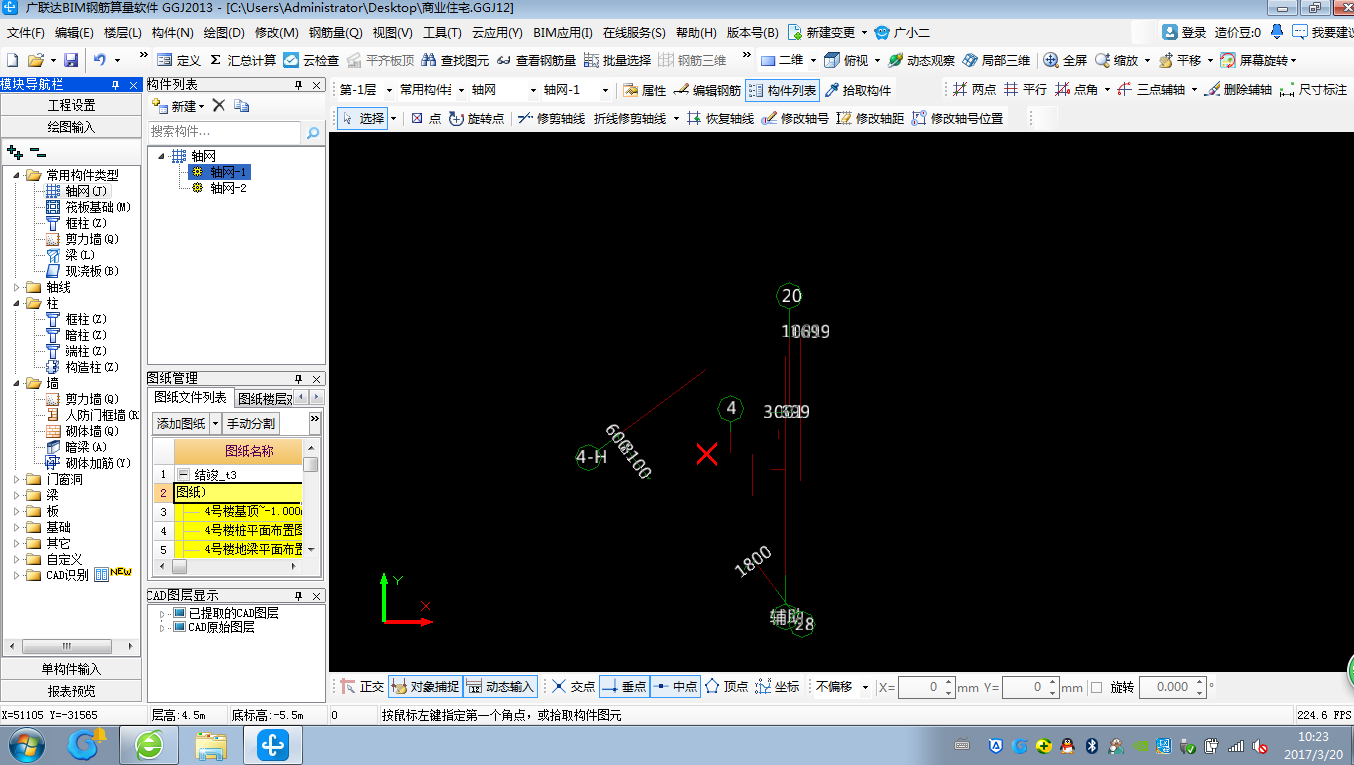Open the 钢筋量(Q) menu
The height and width of the screenshot is (765, 1354).
point(335,32)
